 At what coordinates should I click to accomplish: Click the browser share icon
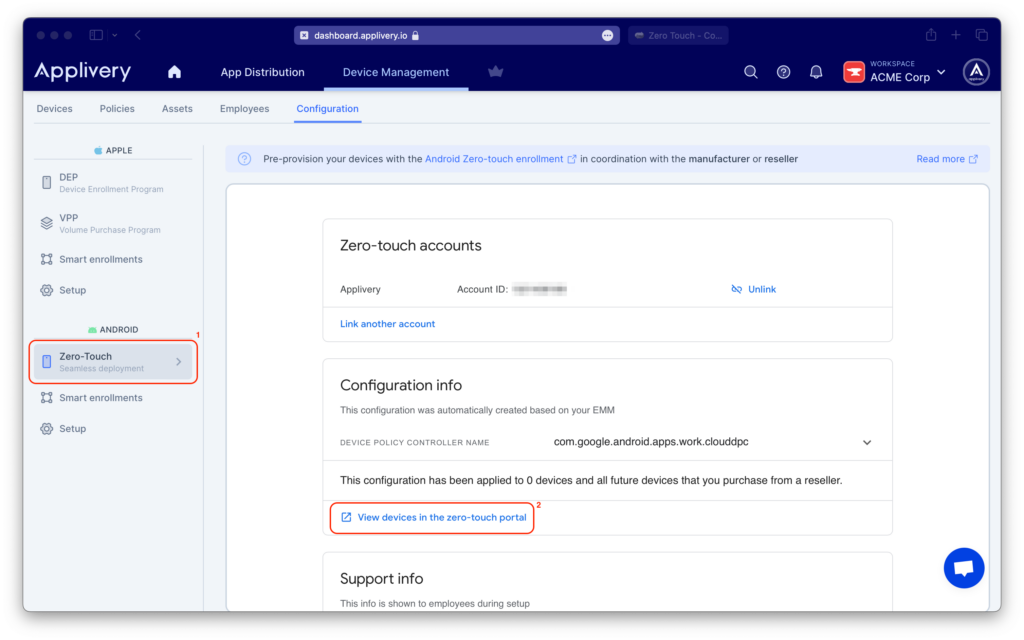[x=931, y=35]
